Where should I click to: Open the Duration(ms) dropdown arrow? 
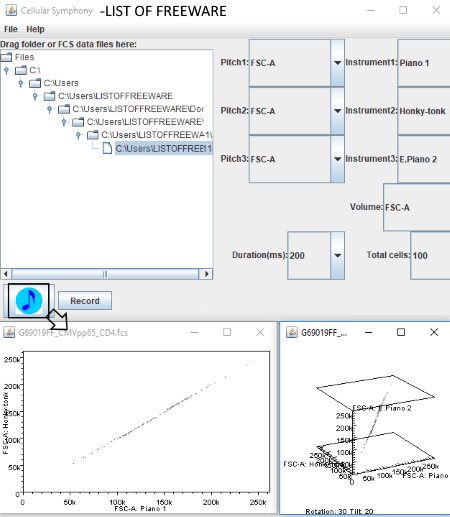coord(337,255)
